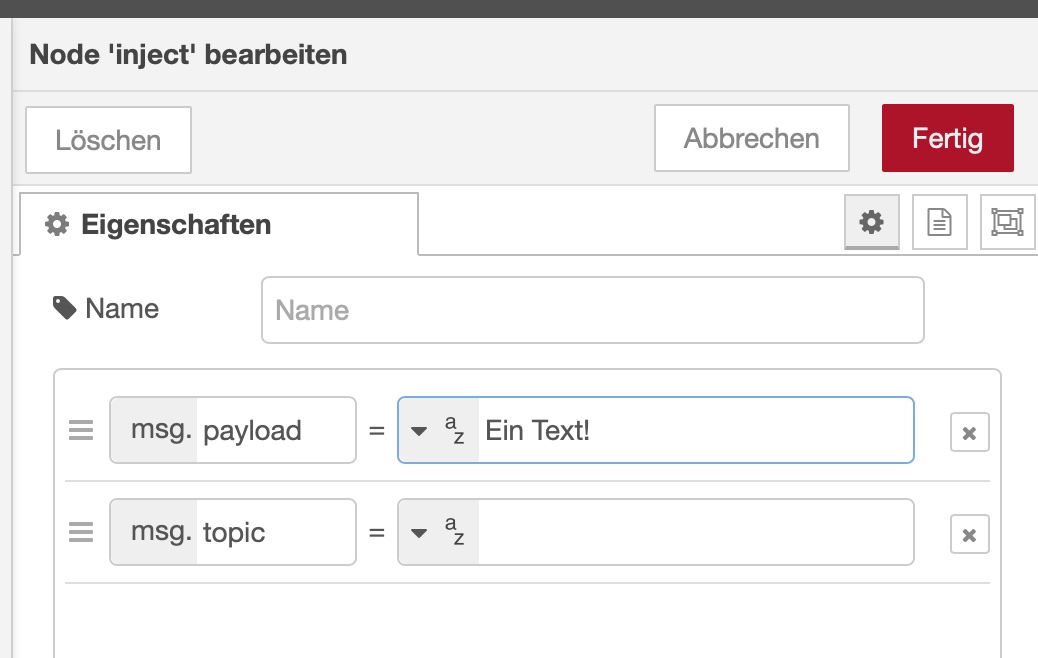
Task: Click the string type icon for topic
Action: click(454, 532)
